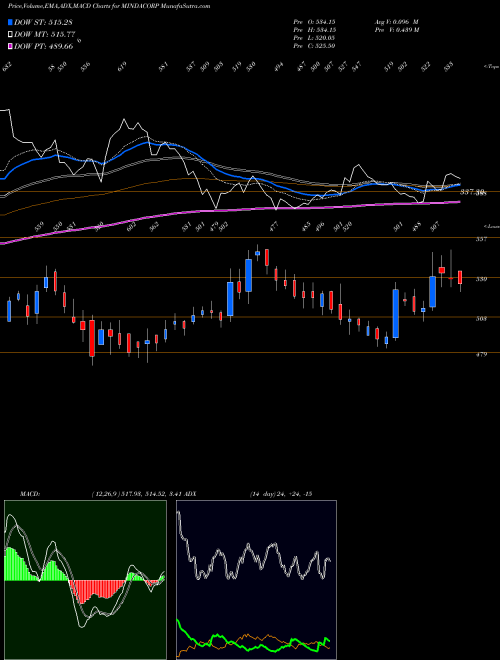
Task: Select the DOW MT: 515.77 label
Action: pyautogui.click(x=44, y=35)
